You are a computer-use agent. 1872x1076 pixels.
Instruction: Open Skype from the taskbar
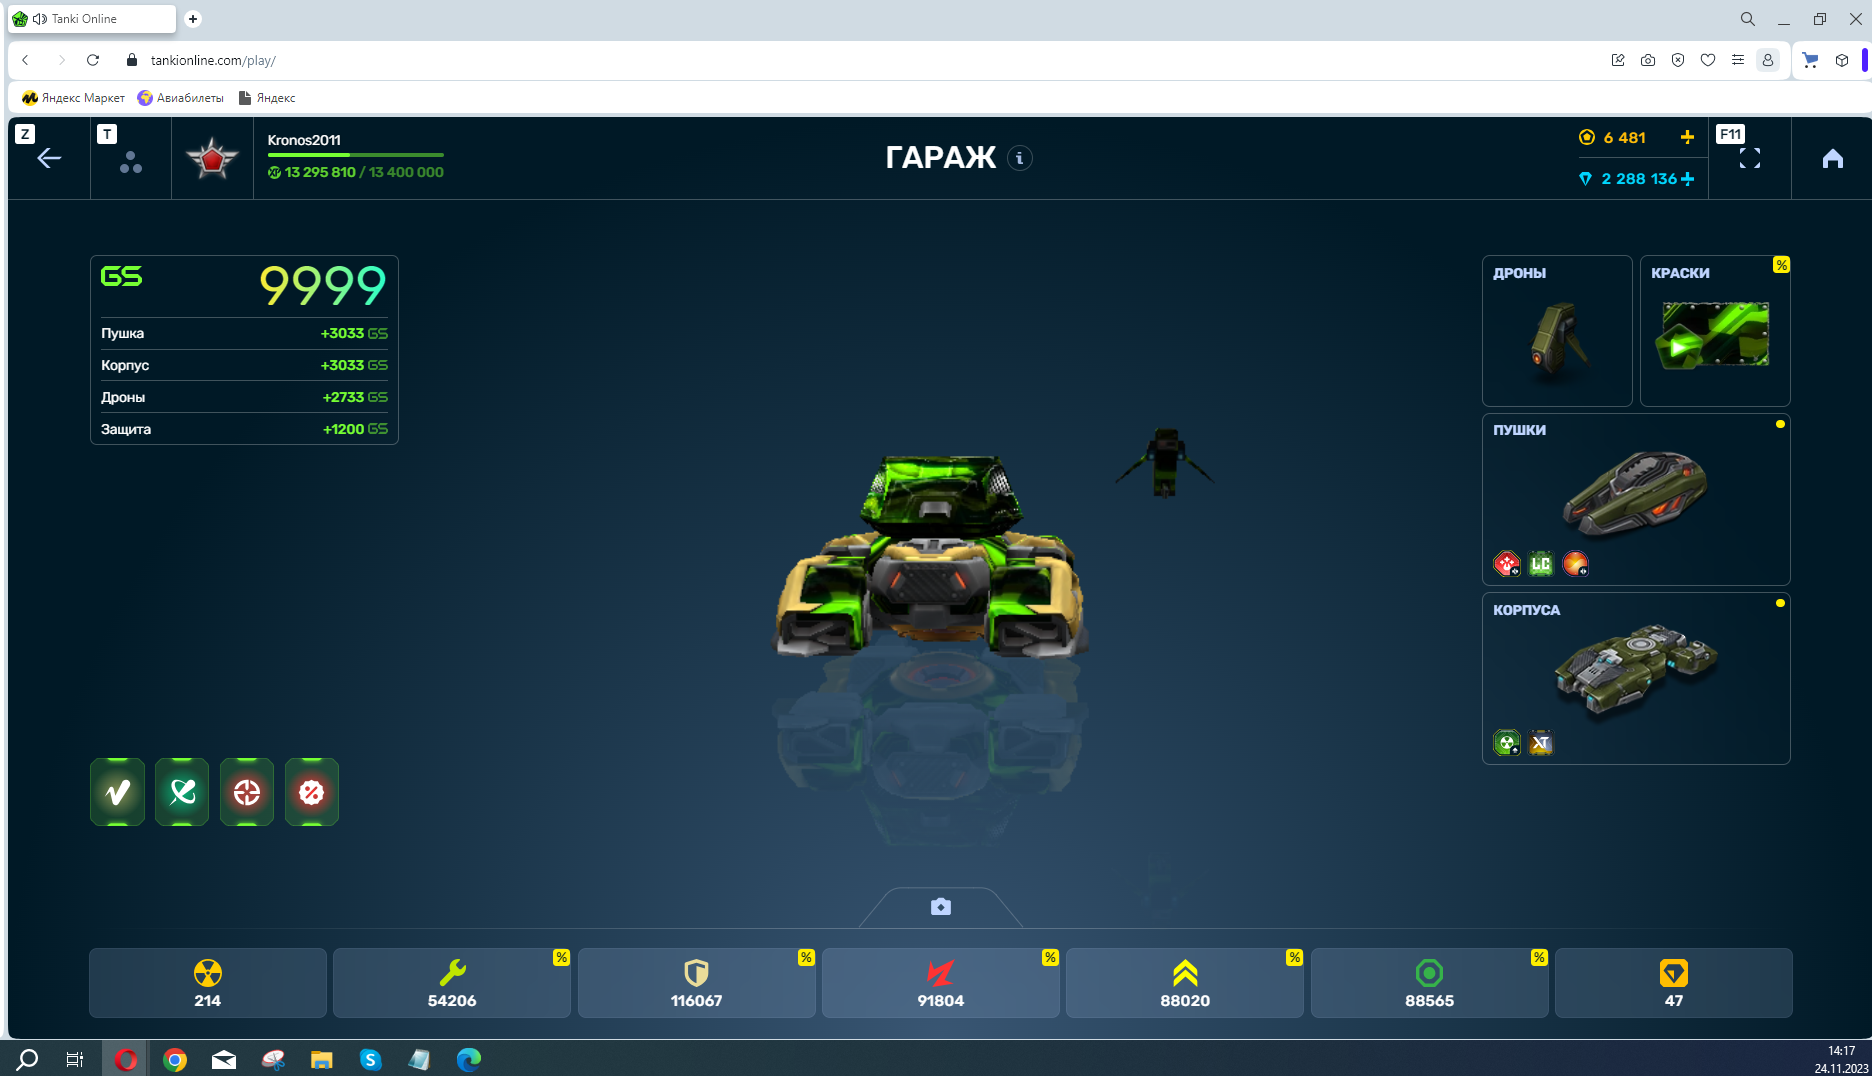370,1059
